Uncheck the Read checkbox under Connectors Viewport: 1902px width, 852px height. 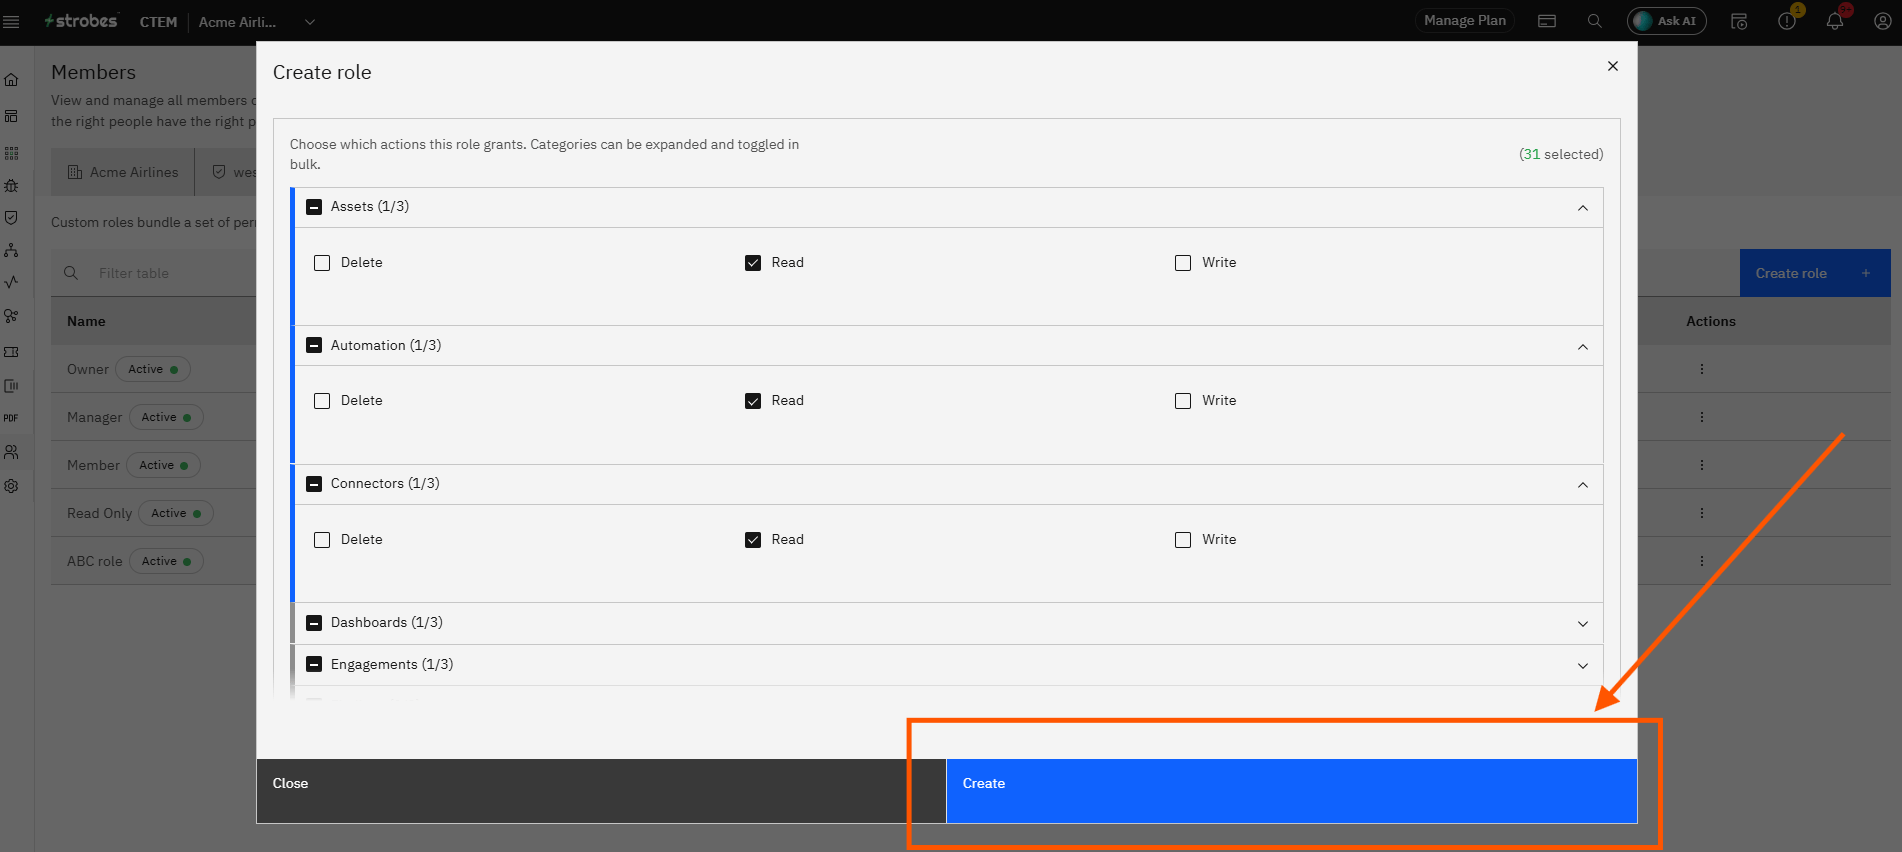[753, 540]
